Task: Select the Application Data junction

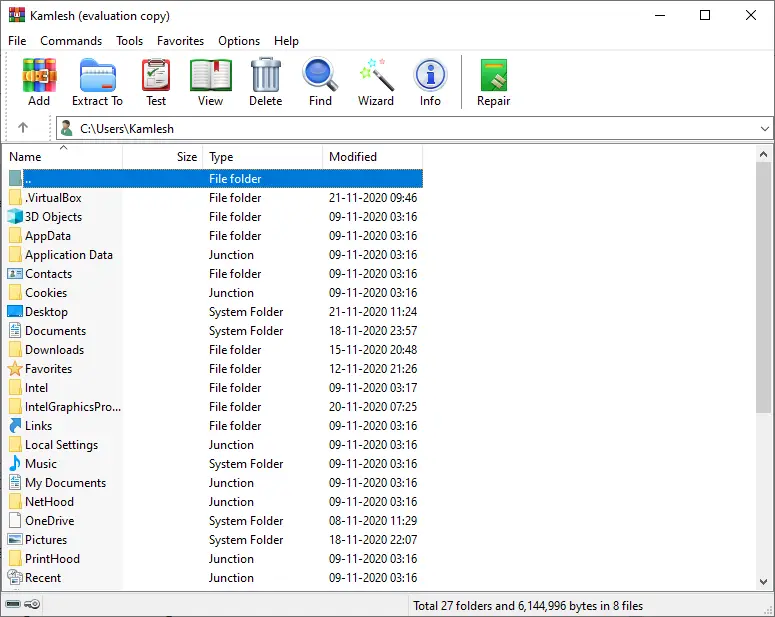Action: click(x=215, y=255)
